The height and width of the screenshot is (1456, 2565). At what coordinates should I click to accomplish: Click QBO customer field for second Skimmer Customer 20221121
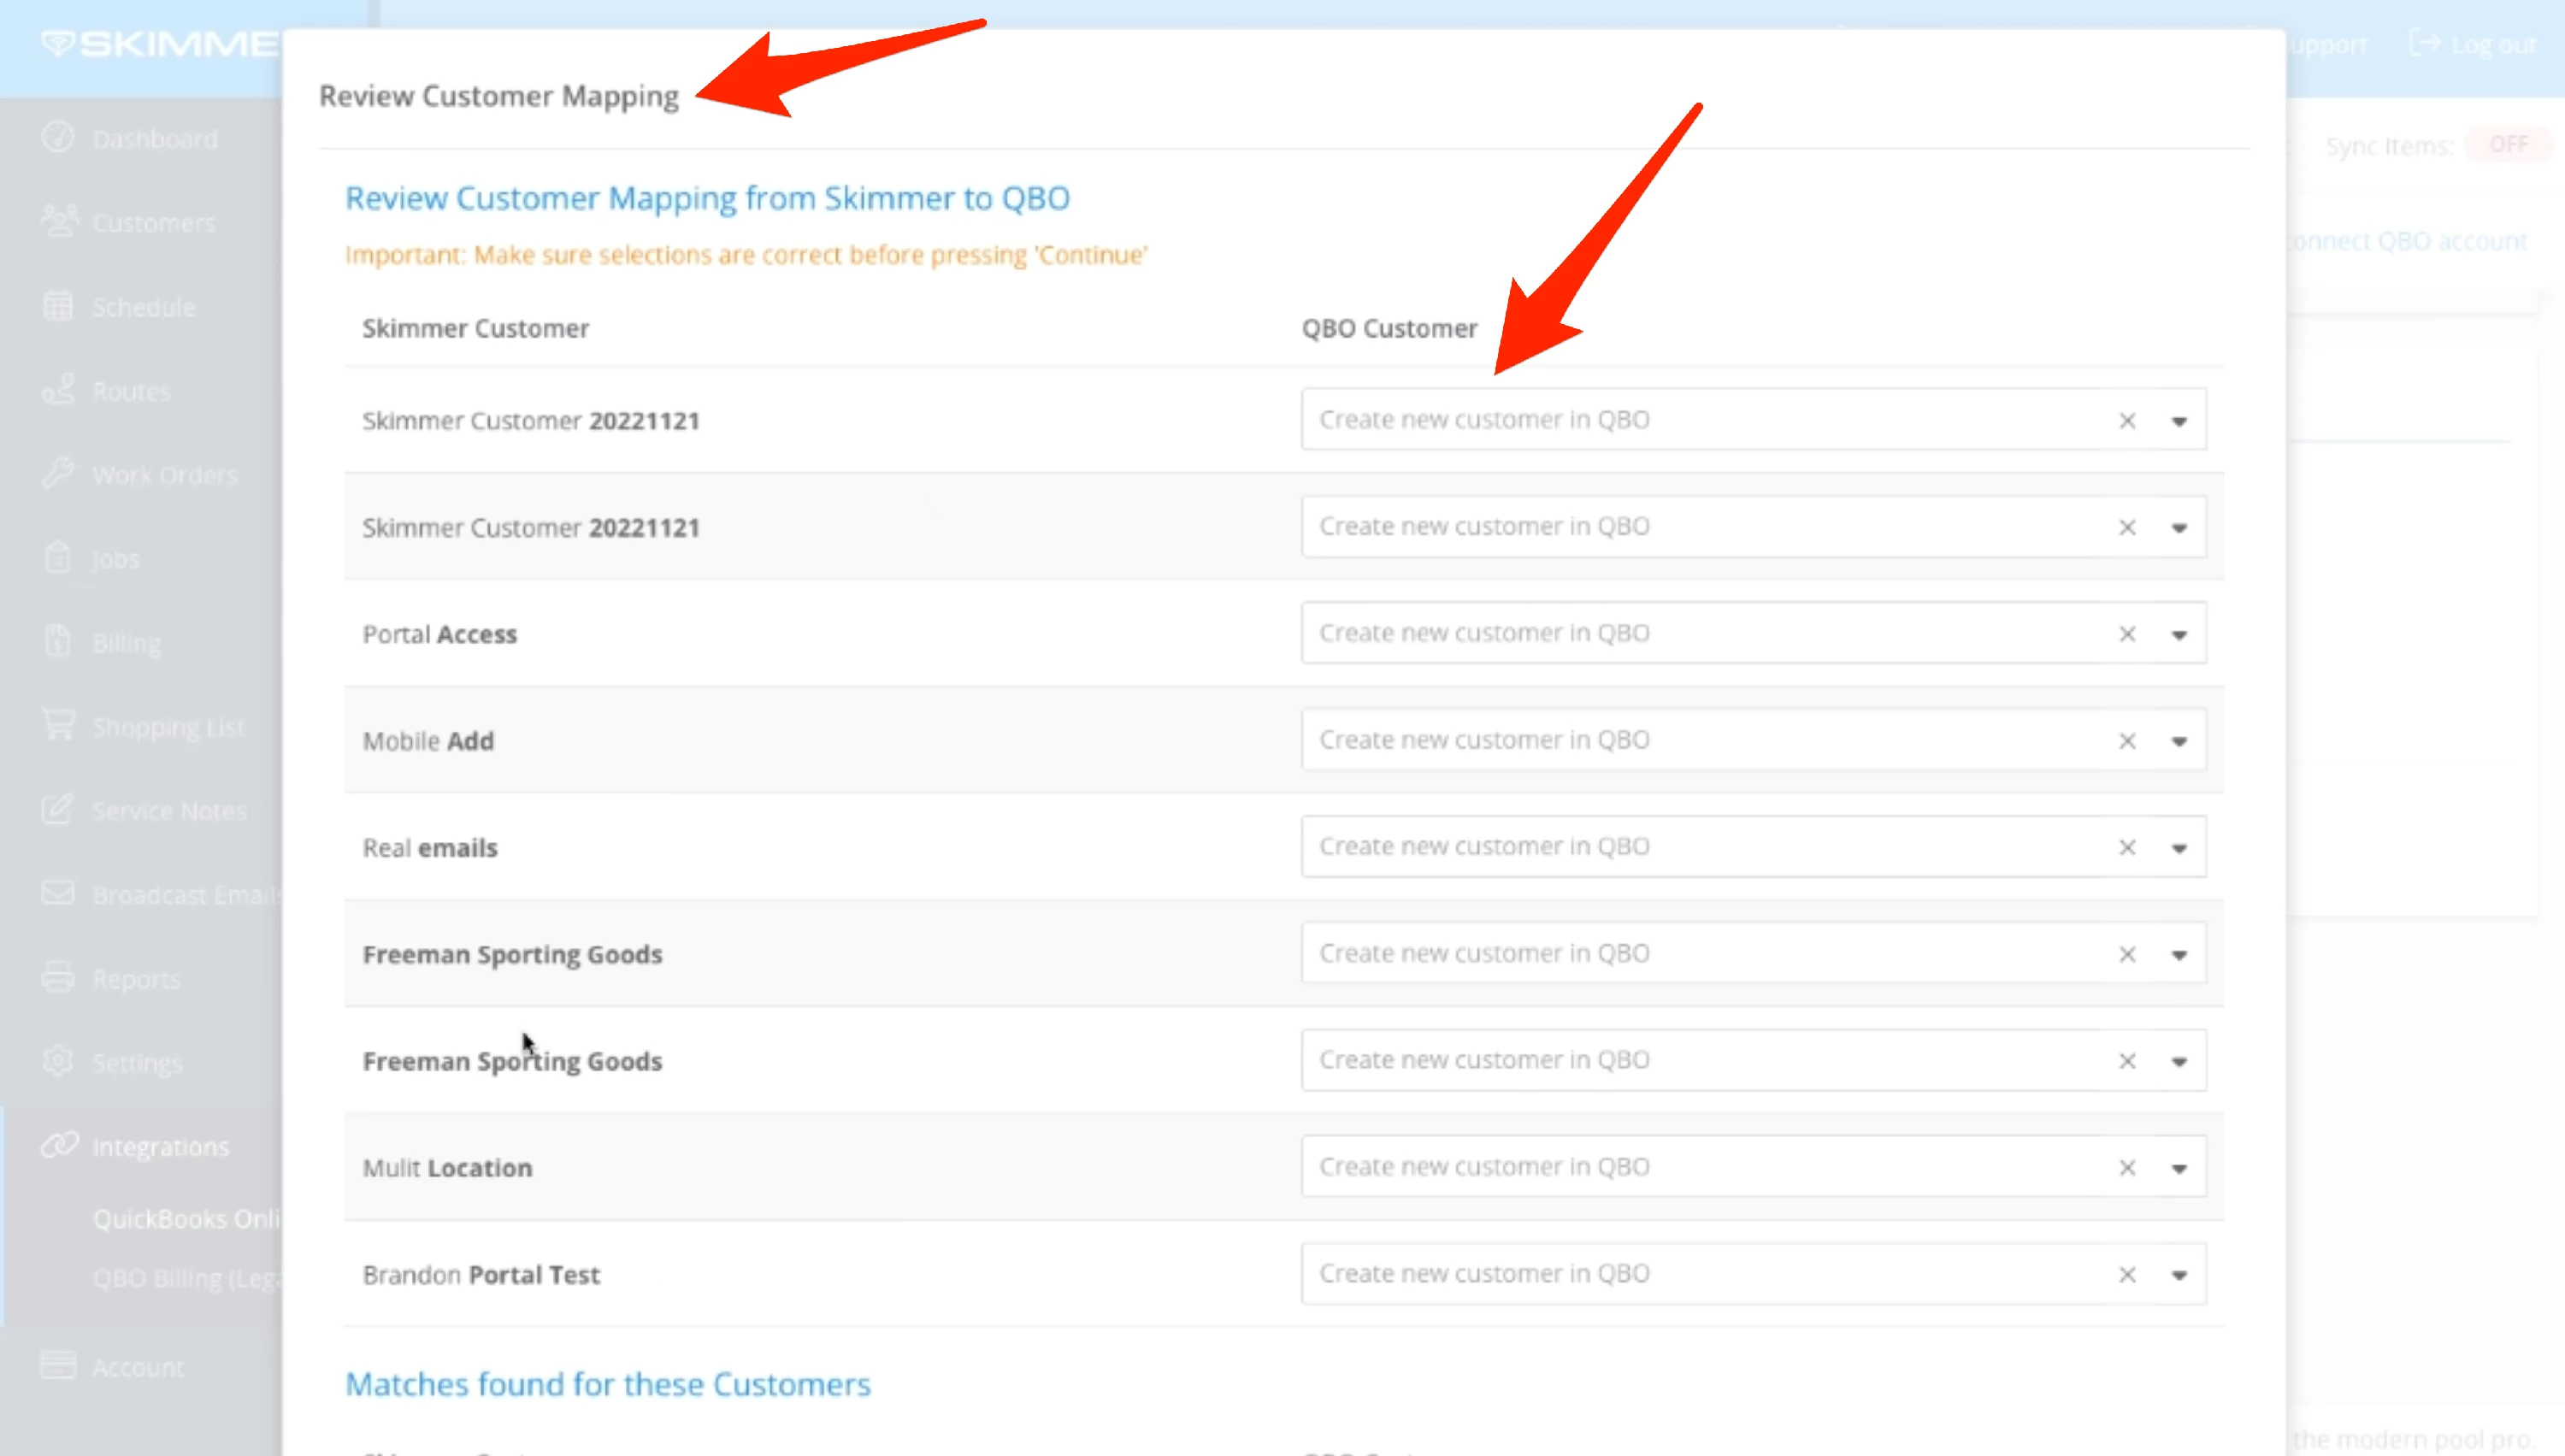(x=1700, y=527)
